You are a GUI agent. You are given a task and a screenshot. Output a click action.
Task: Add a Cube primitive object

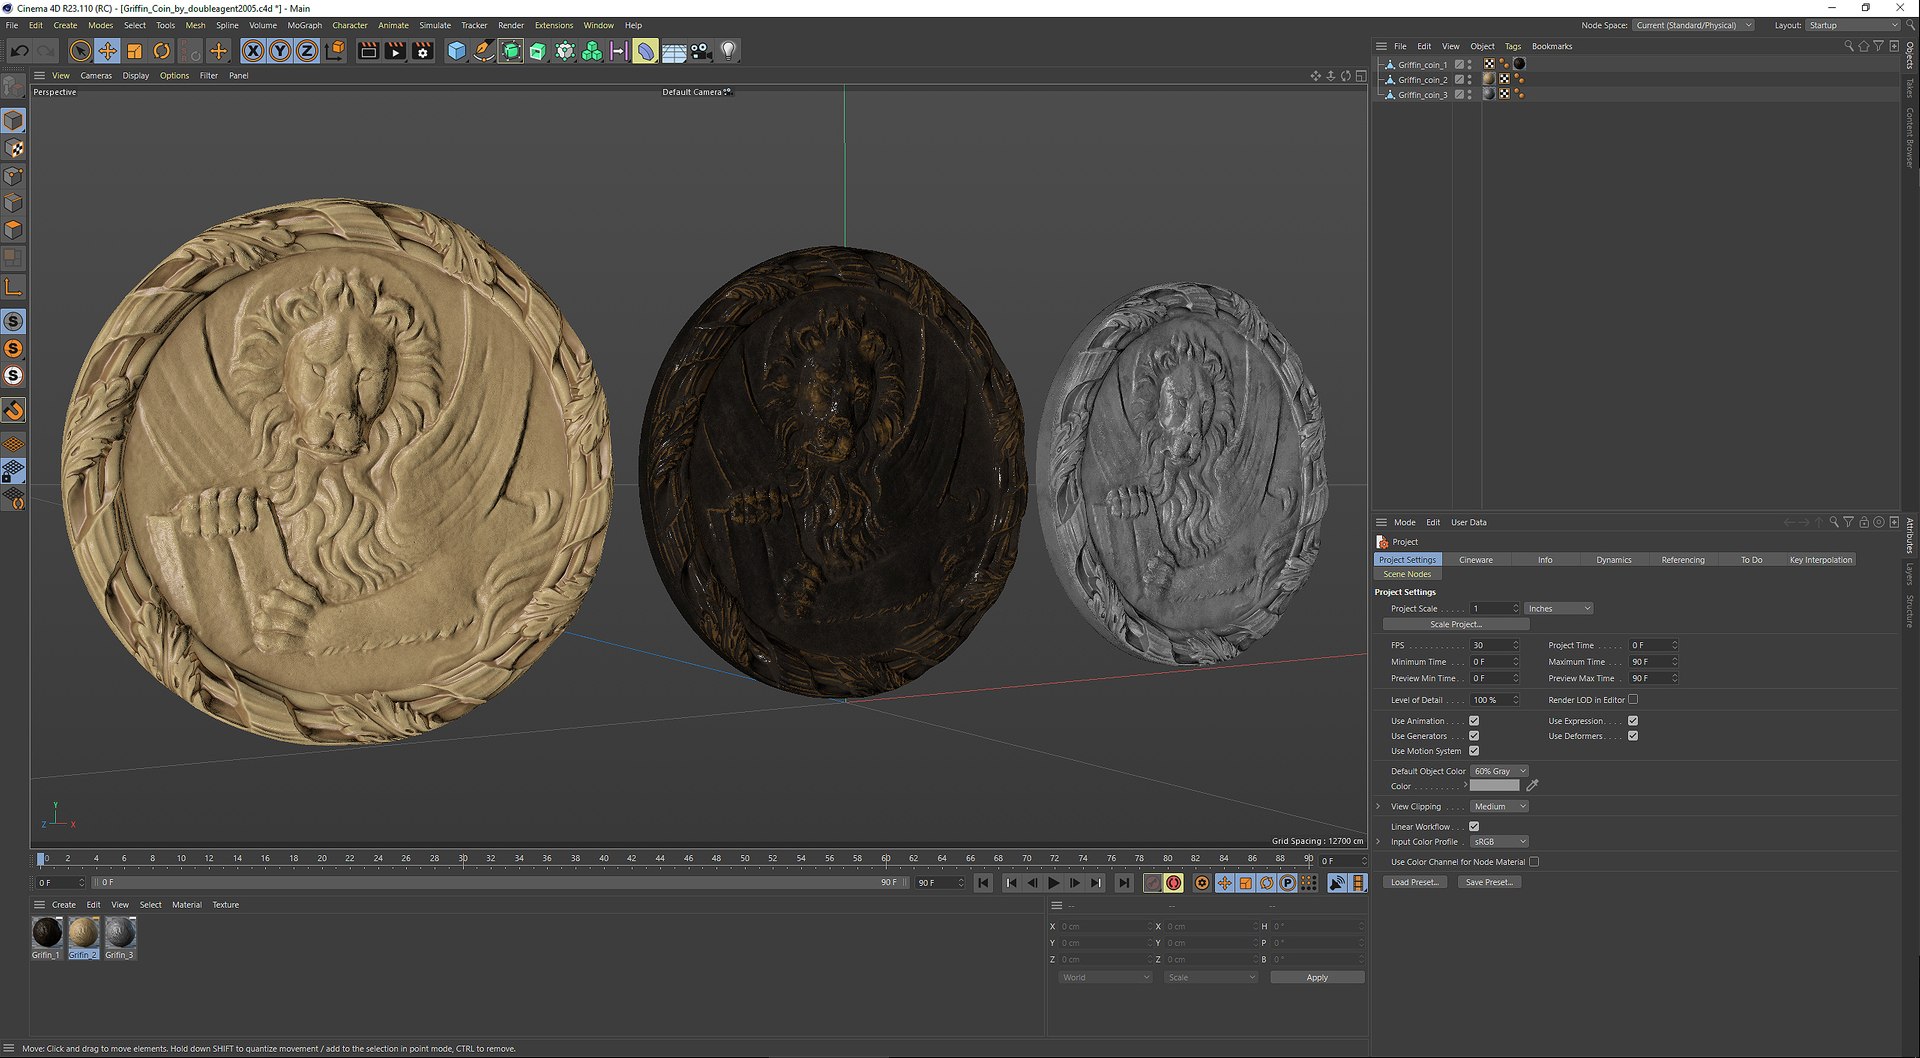click(457, 51)
